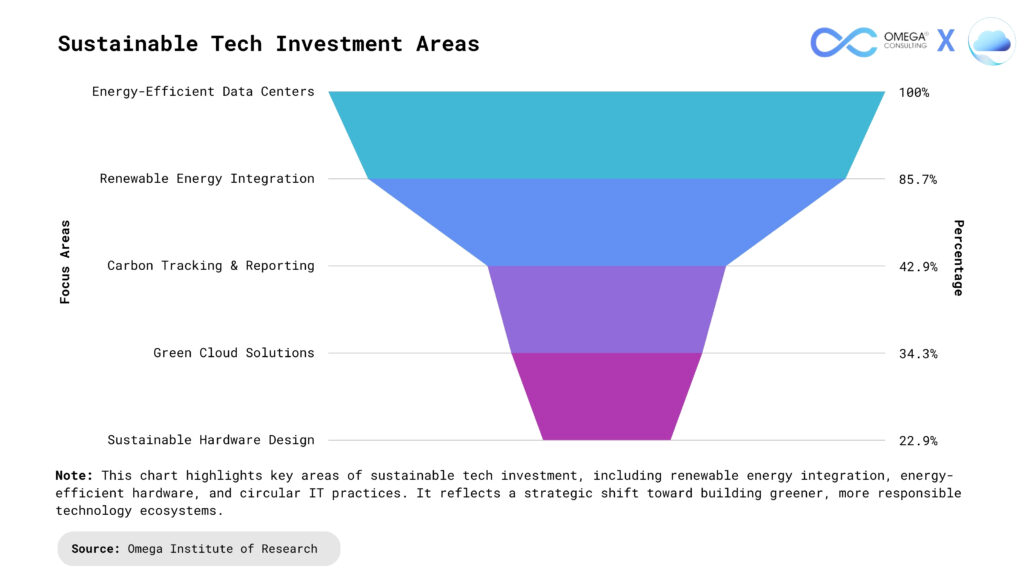Click the 42.9% percentage value
This screenshot has height=576, width=1024.
point(917,267)
